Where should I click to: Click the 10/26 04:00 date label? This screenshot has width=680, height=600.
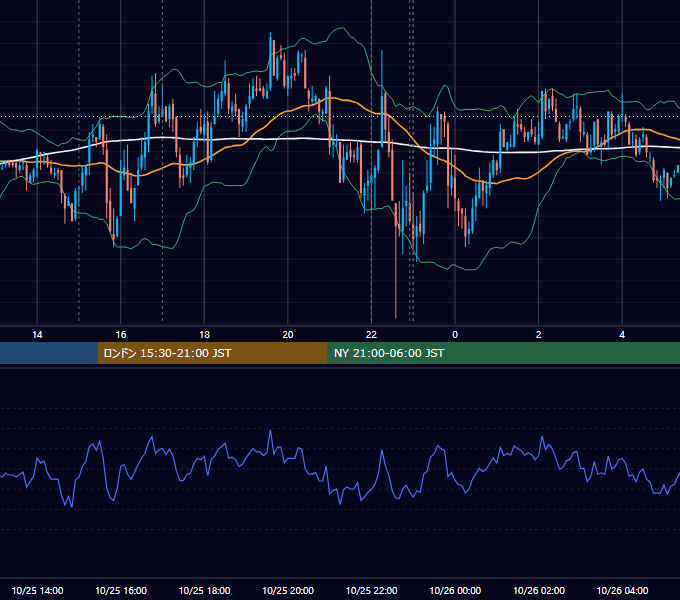coord(622,590)
